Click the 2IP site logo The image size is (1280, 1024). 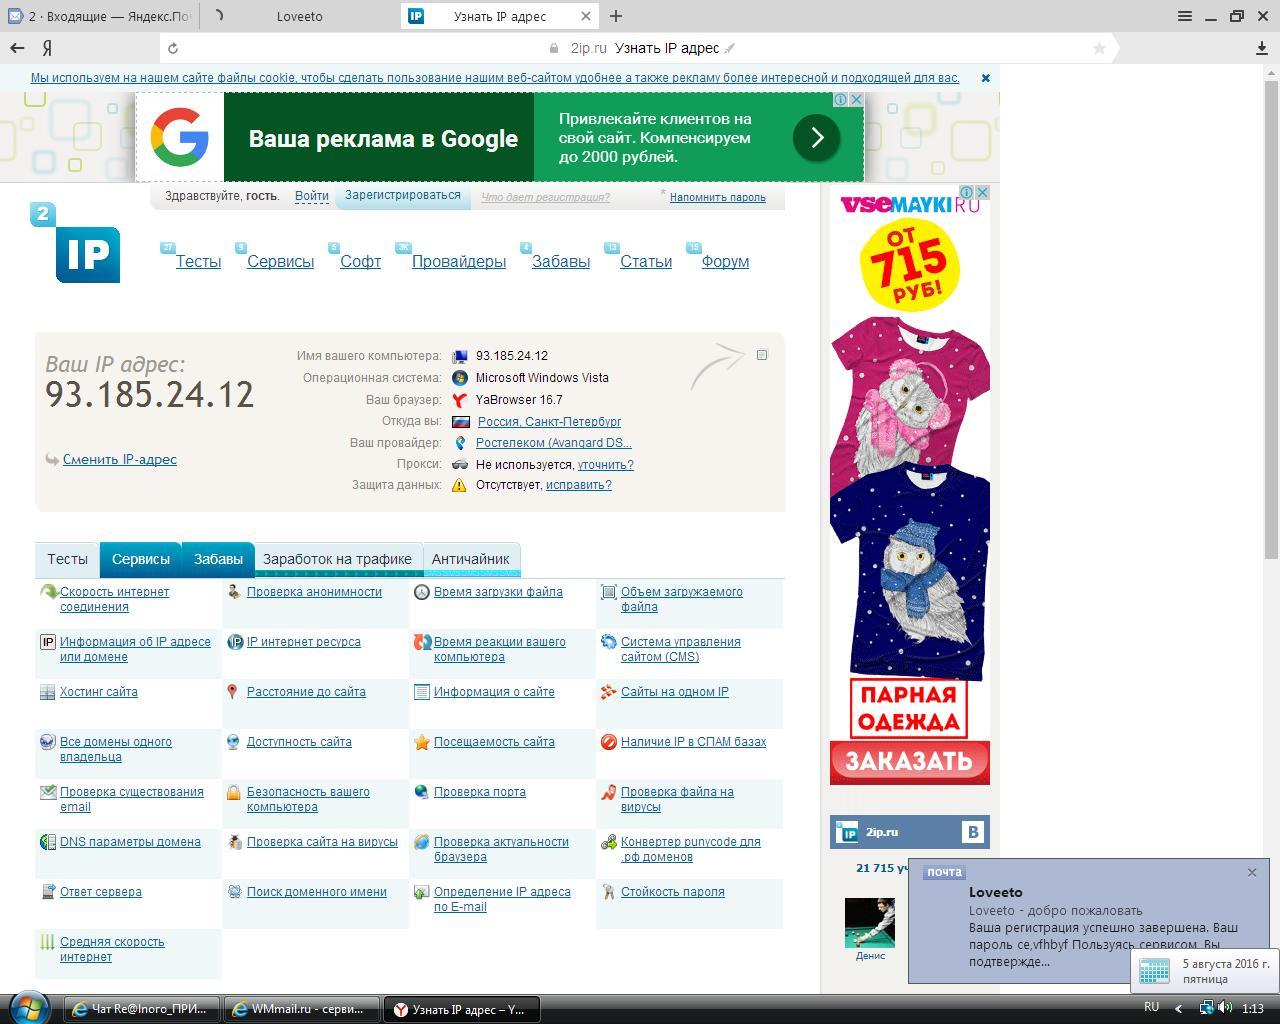pyautogui.click(x=76, y=243)
